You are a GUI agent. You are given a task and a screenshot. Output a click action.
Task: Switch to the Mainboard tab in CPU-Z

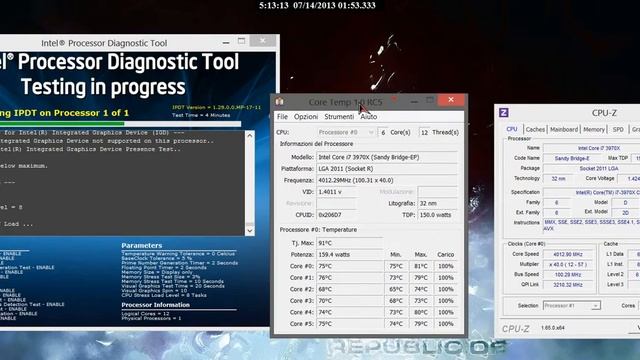pos(564,129)
